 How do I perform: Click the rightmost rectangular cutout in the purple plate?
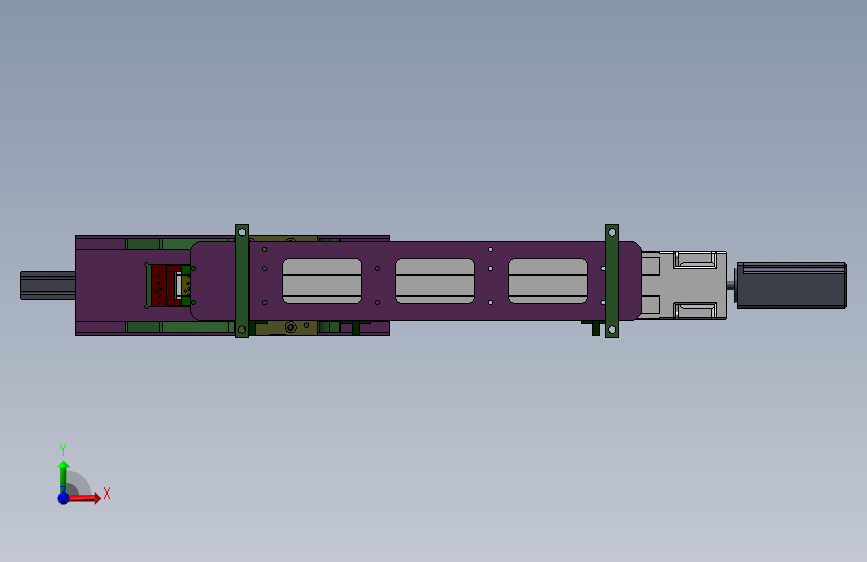point(547,281)
